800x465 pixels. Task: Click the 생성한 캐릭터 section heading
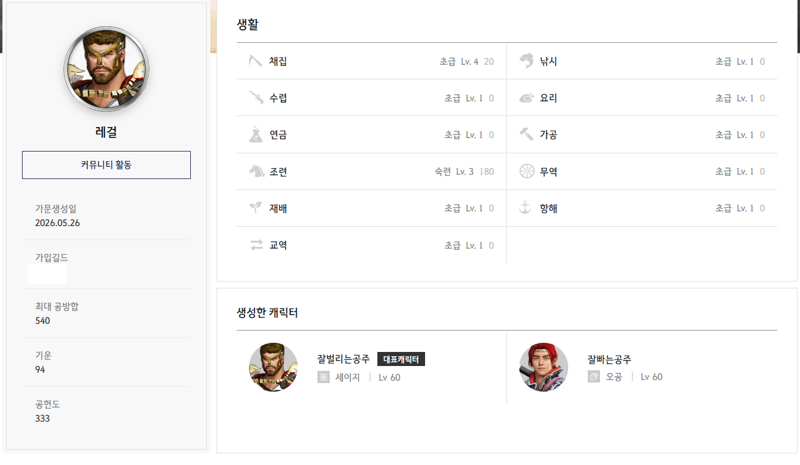pos(267,312)
